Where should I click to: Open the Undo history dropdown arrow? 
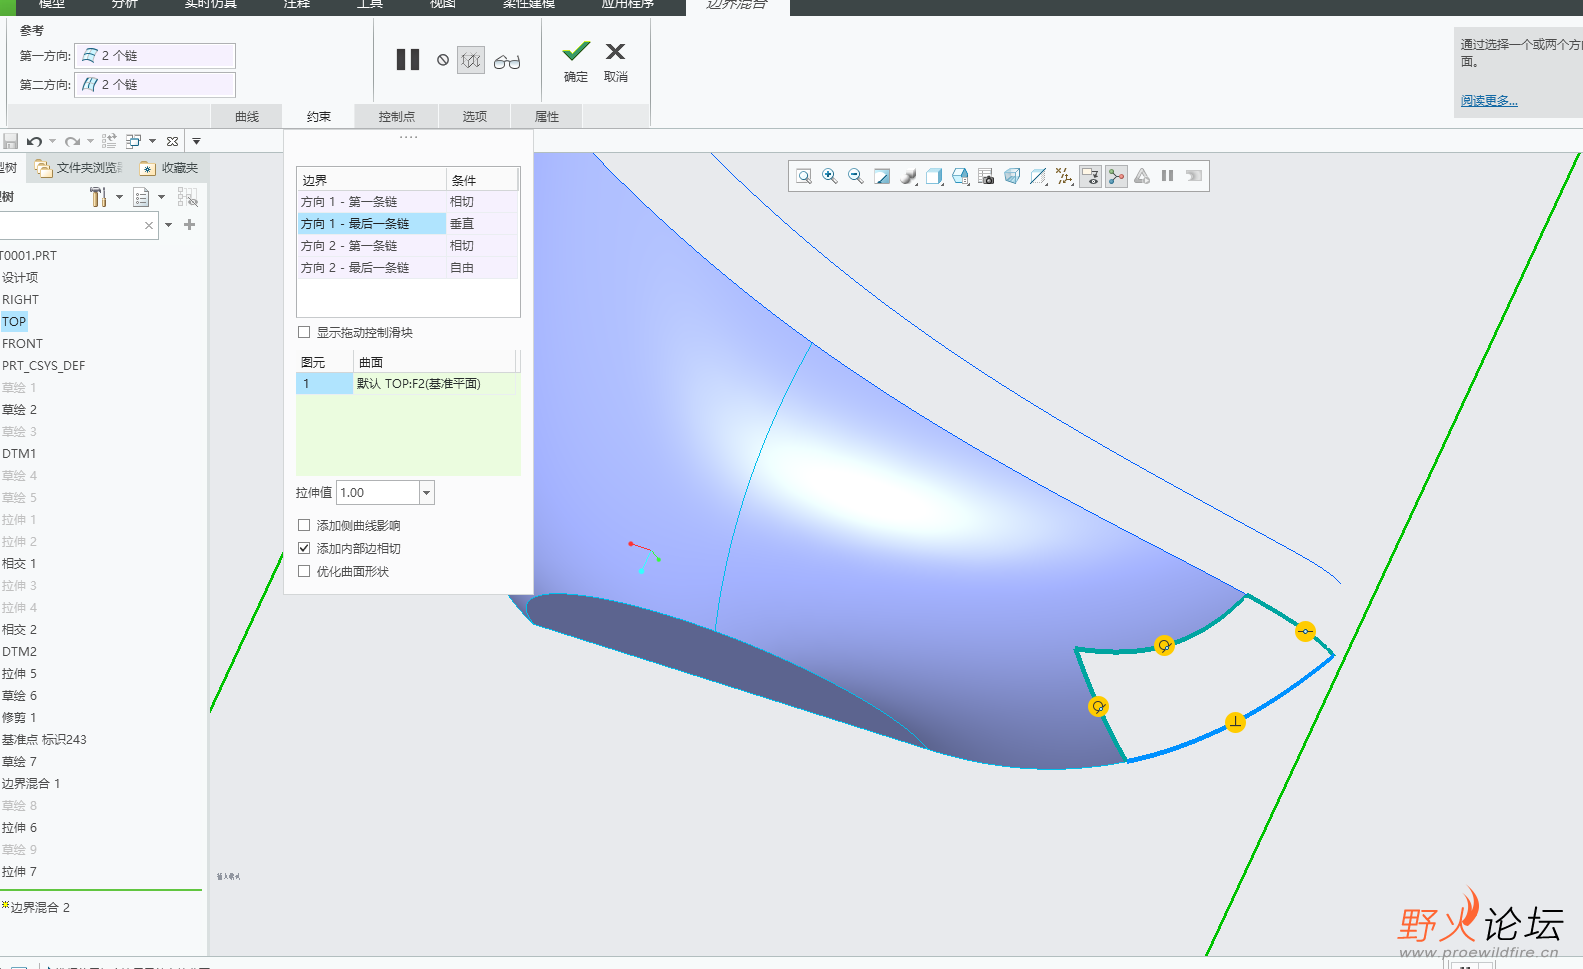[x=52, y=141]
